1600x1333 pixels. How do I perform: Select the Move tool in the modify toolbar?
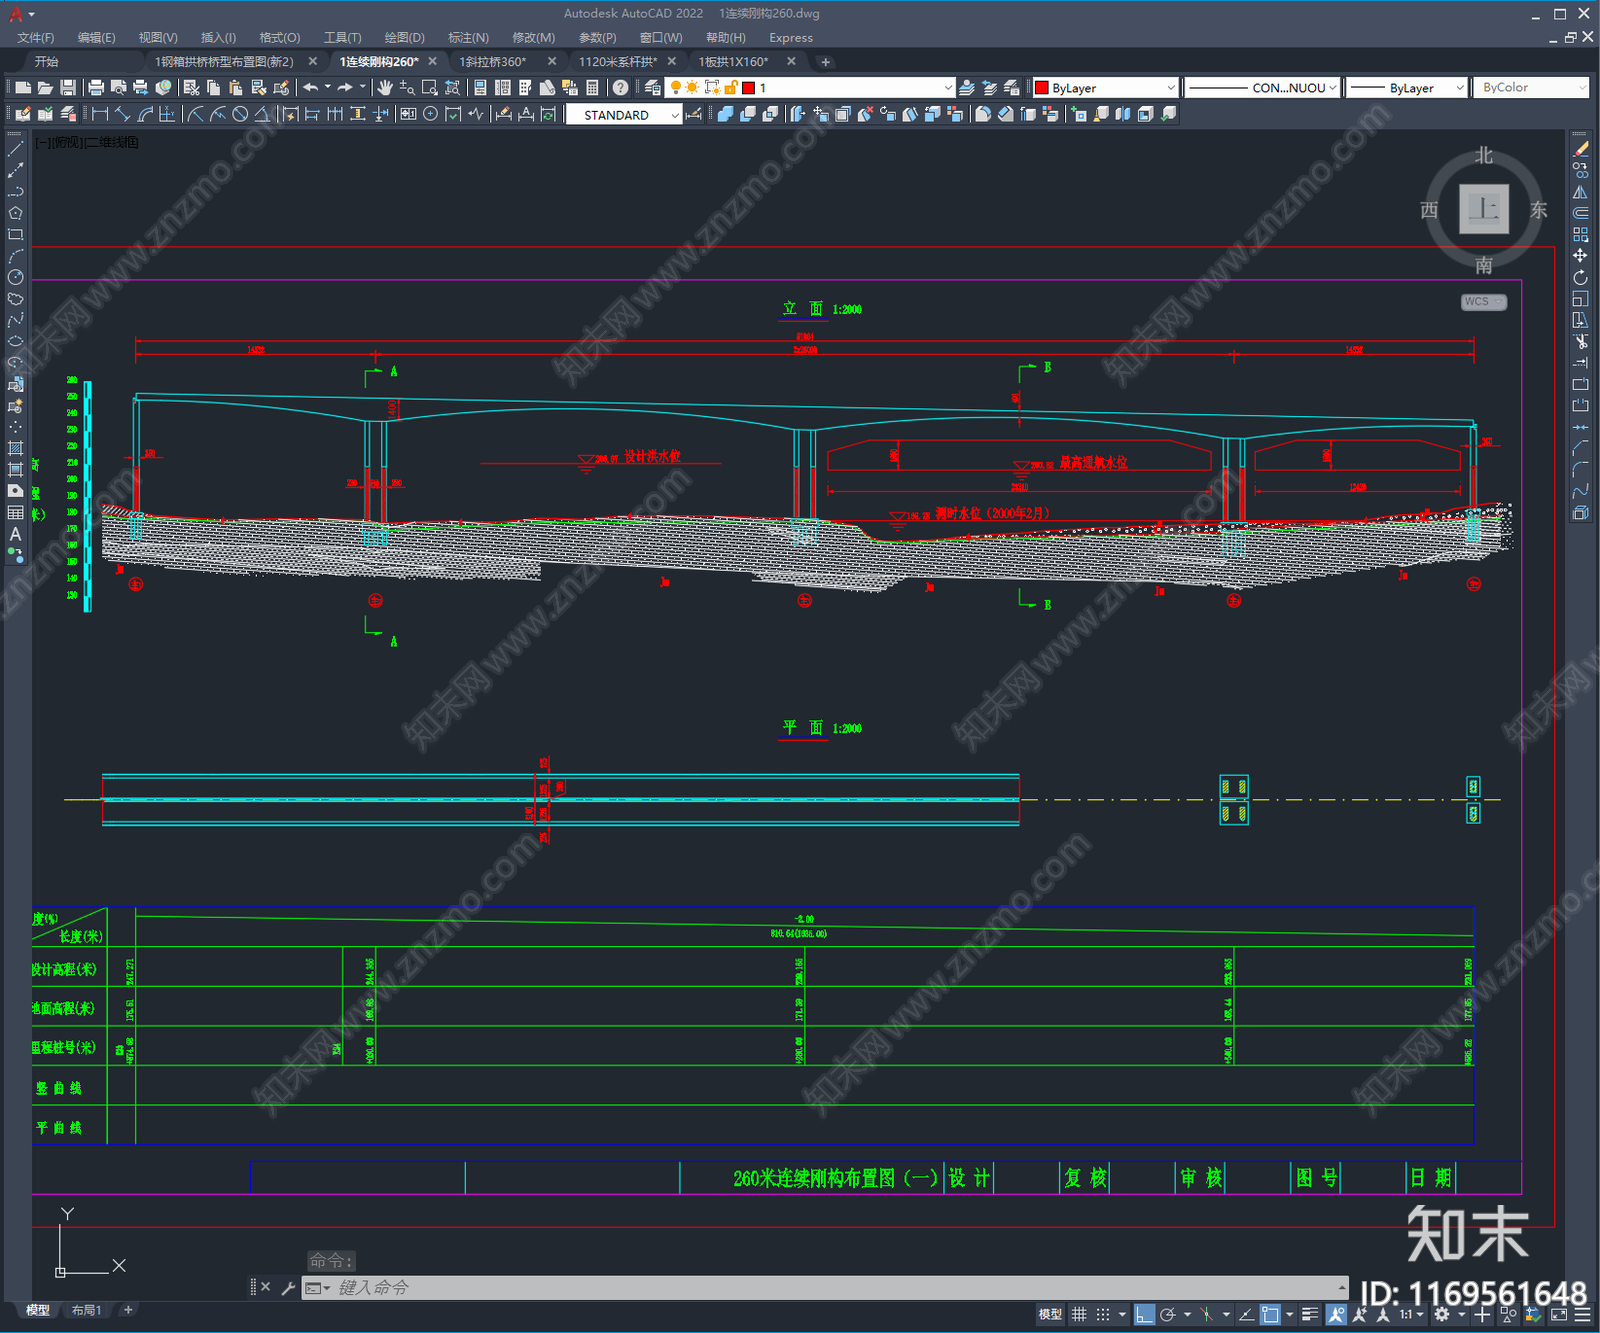click(x=1580, y=256)
